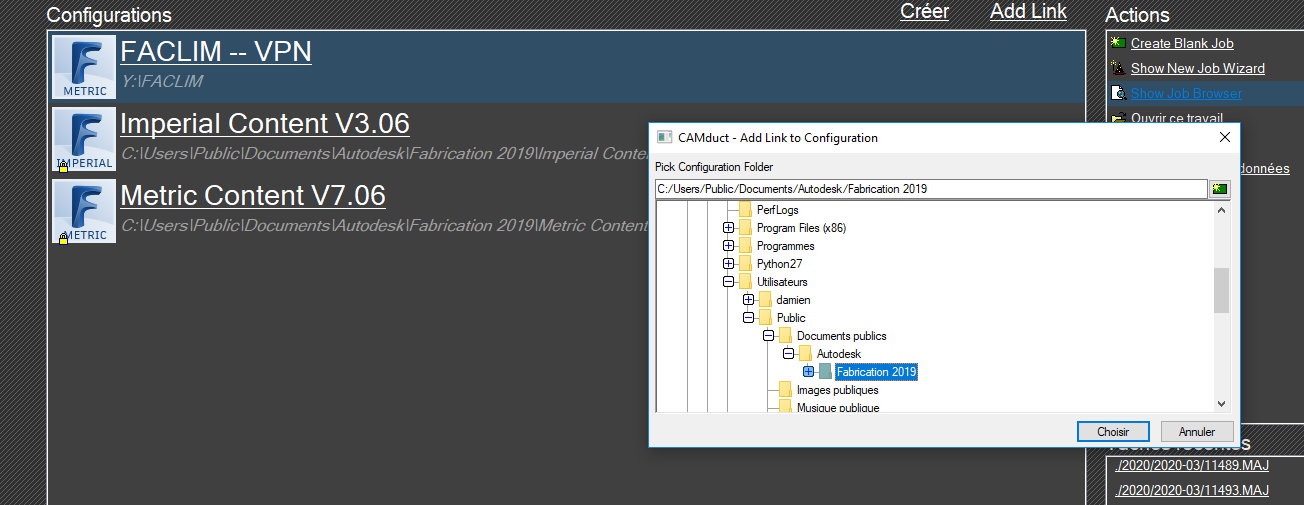Click the FACLIM -- VPN metric icon
Viewport: 1304px width, 505px height.
point(84,67)
